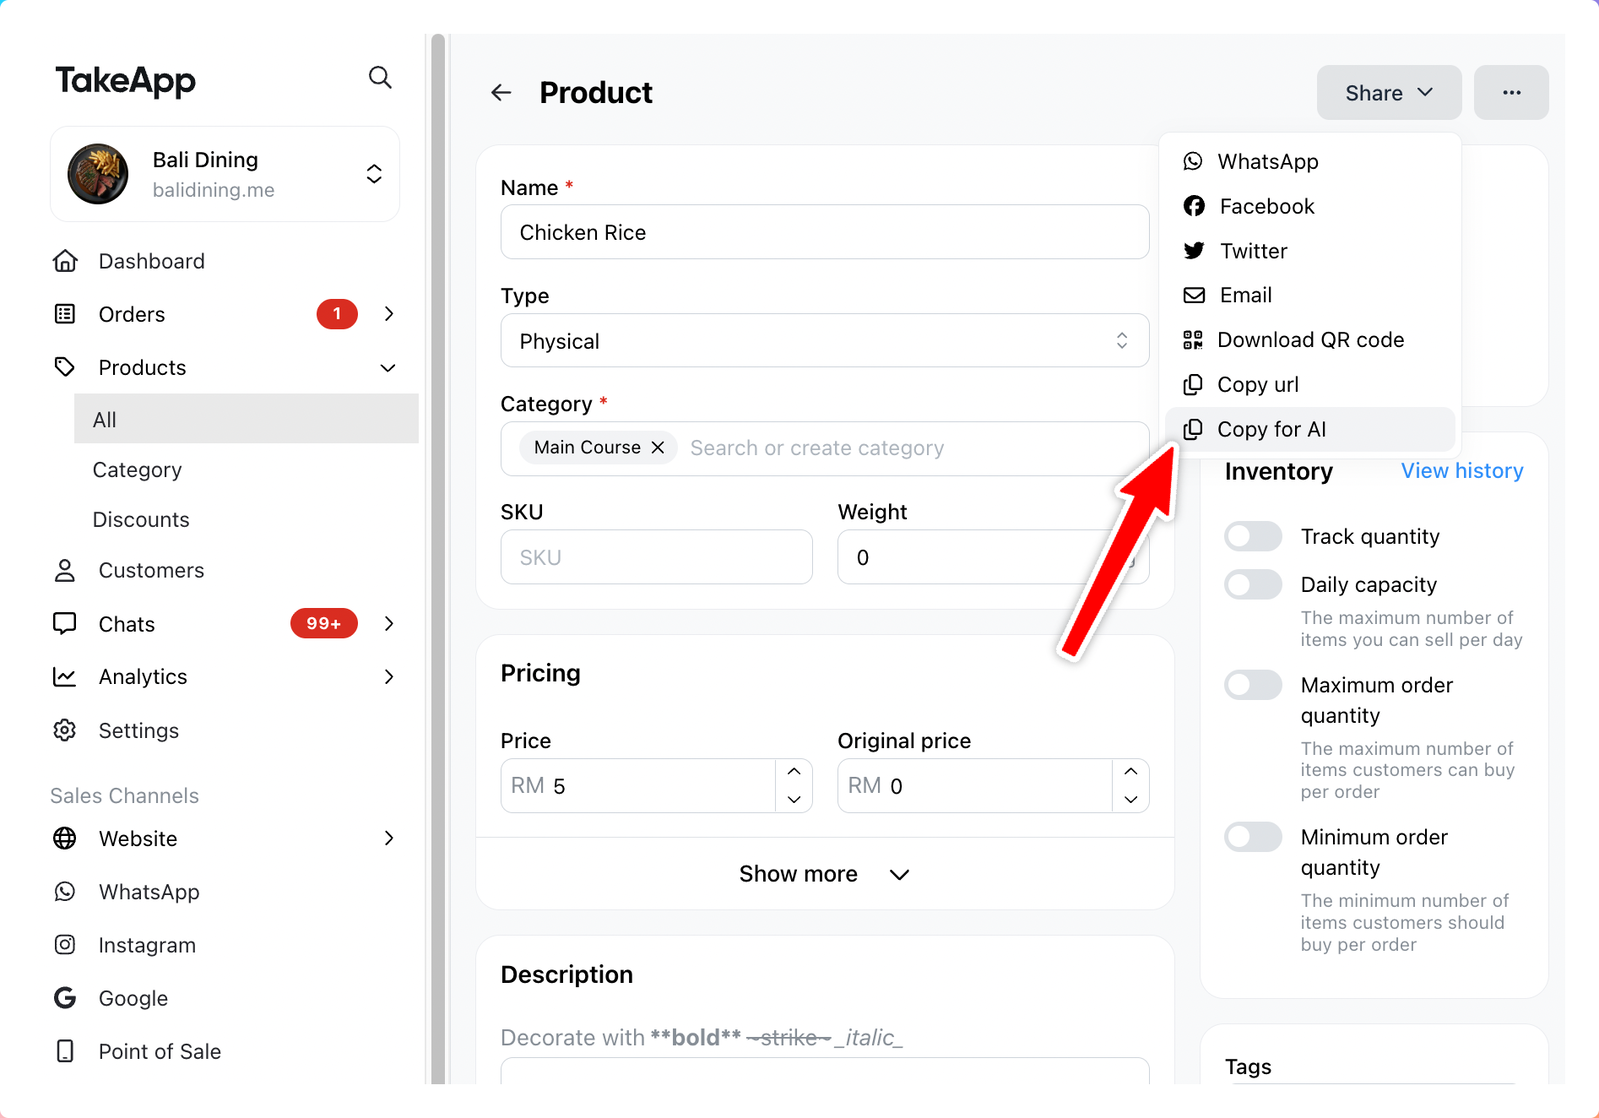Decrease Price with the down stepper
The width and height of the screenshot is (1599, 1118).
tap(794, 799)
